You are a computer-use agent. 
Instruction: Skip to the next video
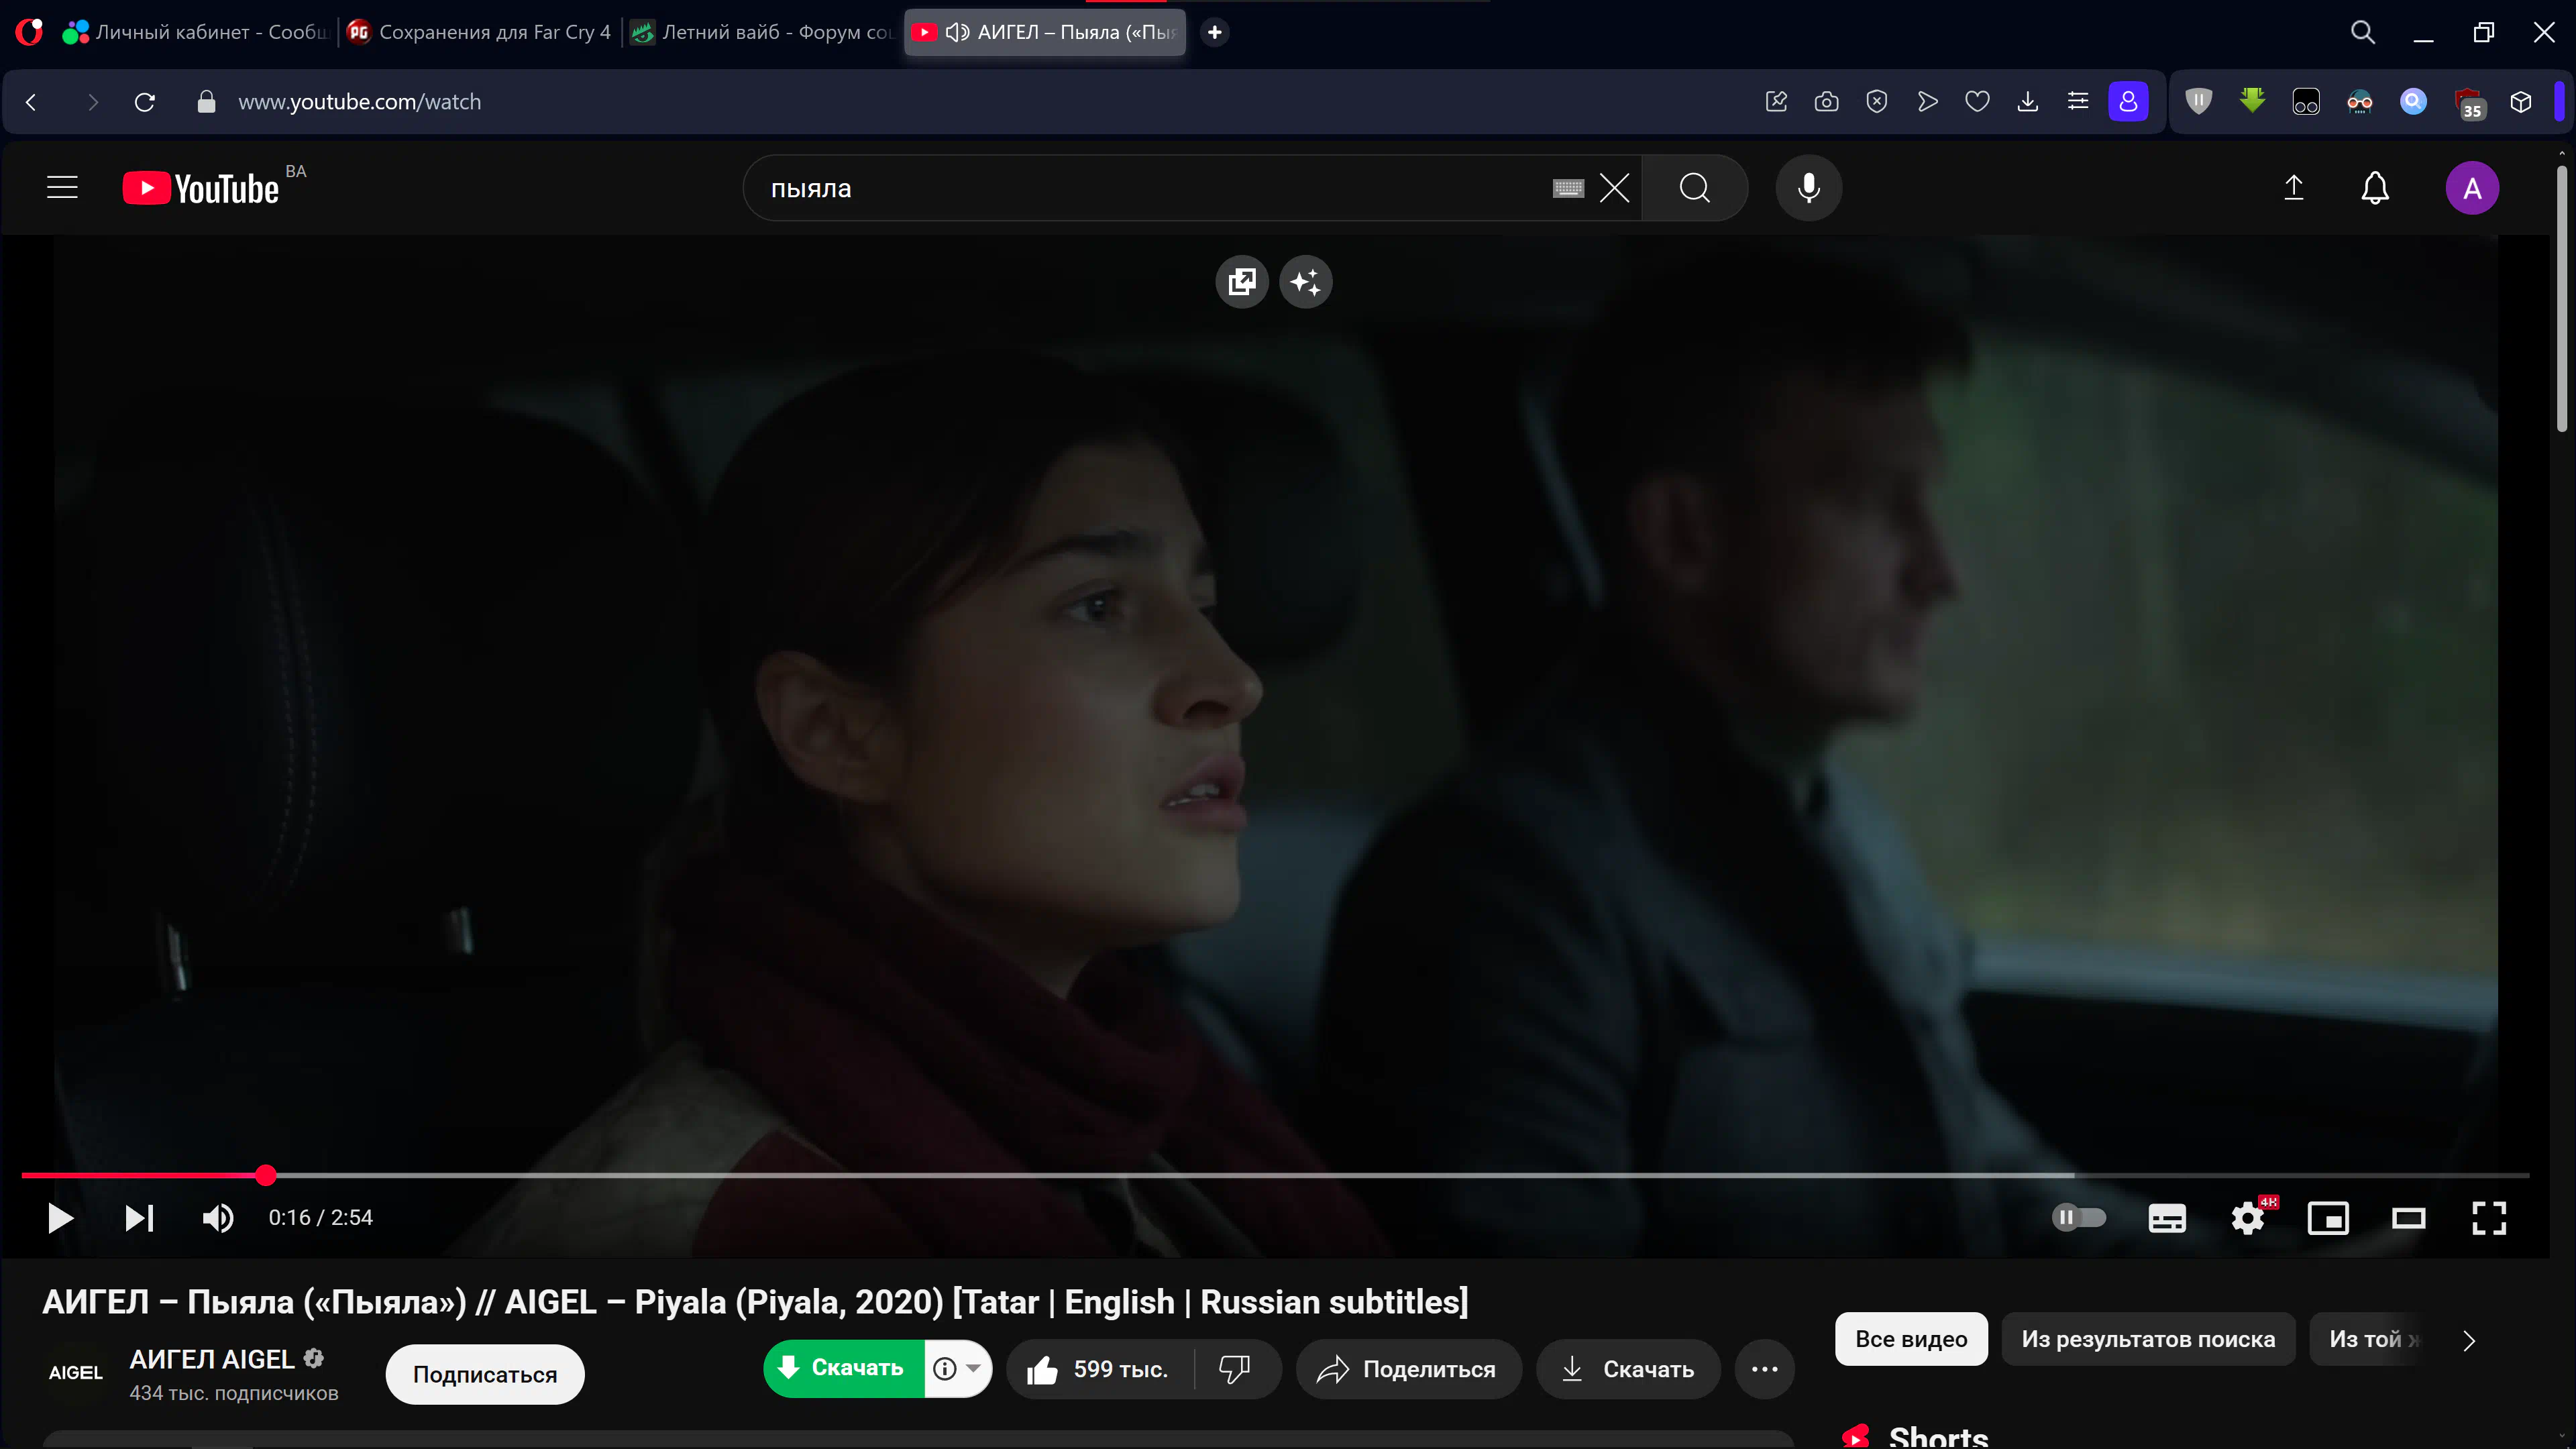[139, 1218]
